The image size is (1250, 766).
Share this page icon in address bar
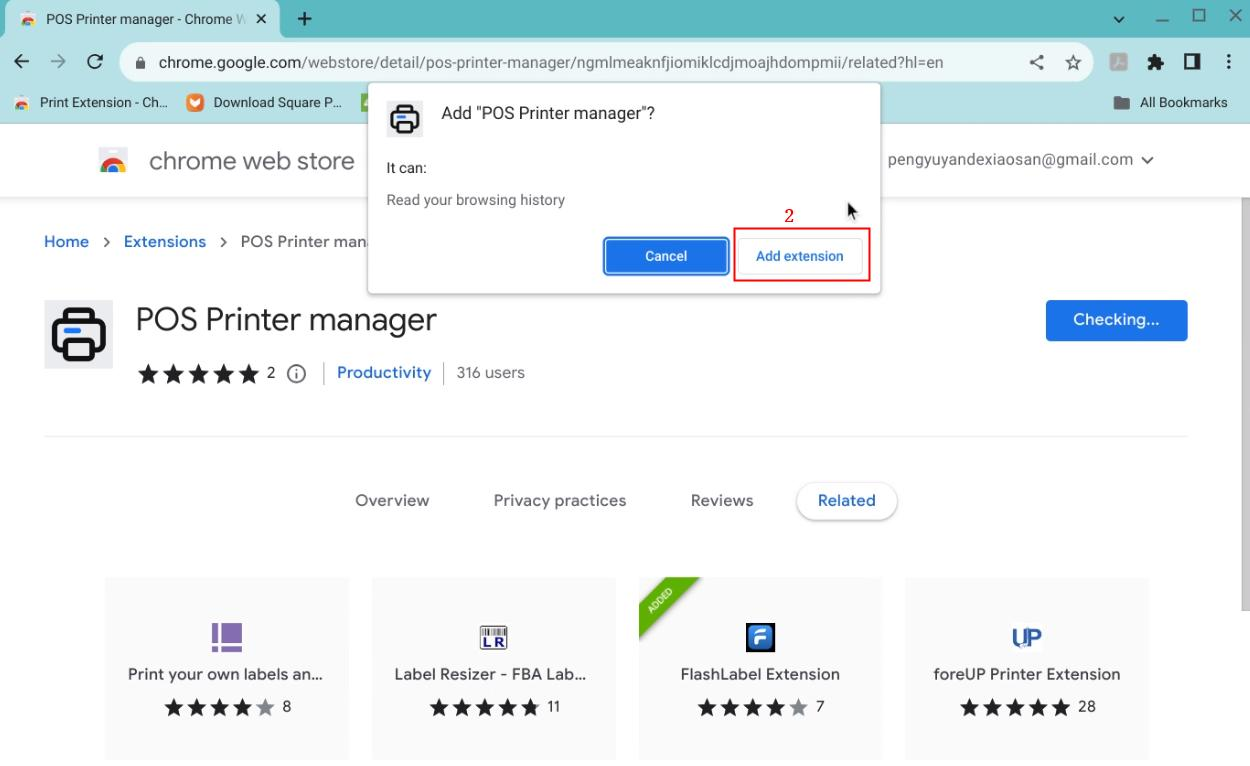point(1037,62)
